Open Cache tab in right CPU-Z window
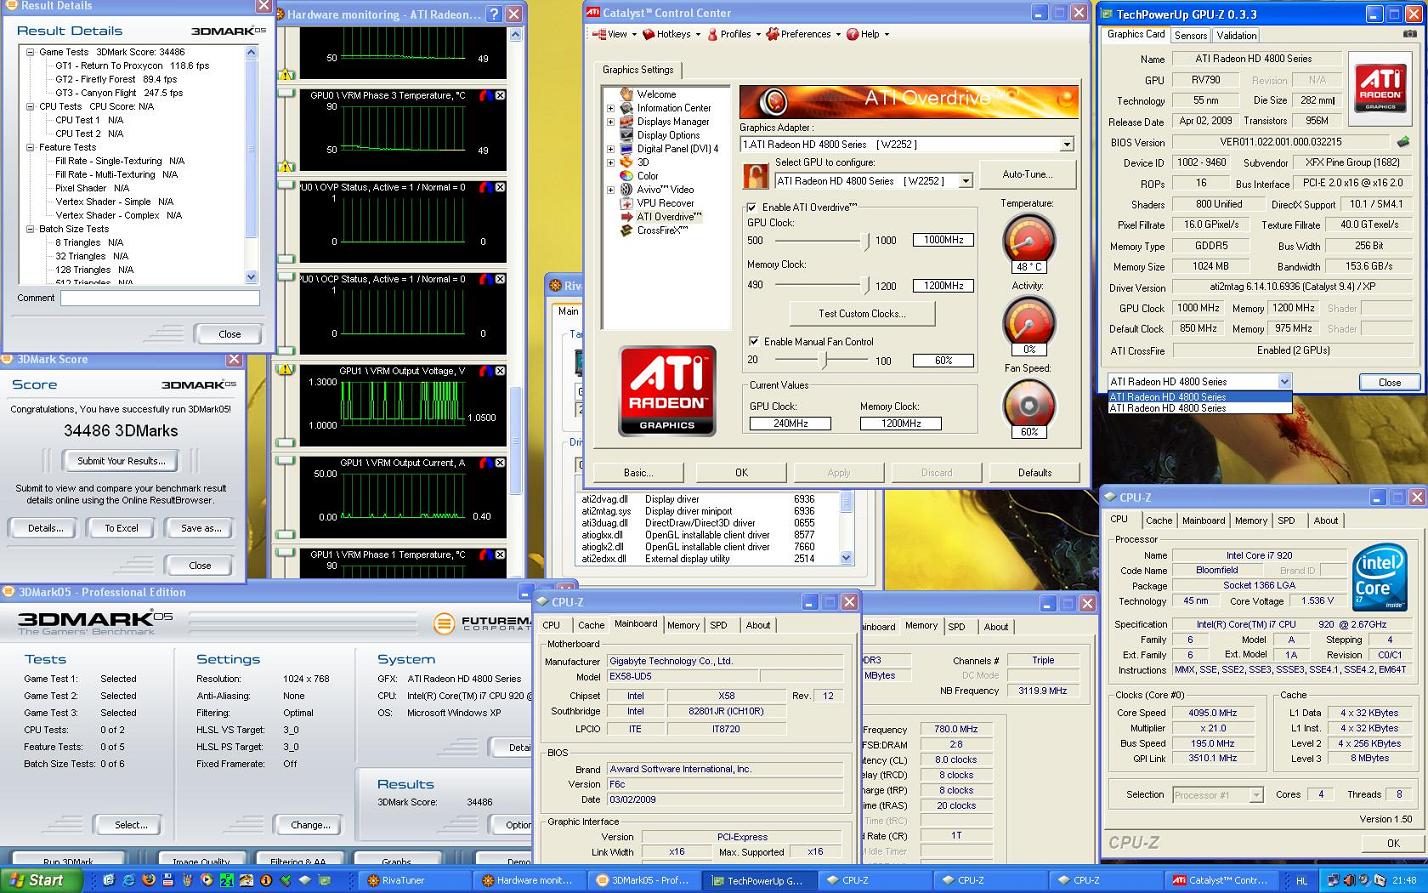 click(1159, 521)
